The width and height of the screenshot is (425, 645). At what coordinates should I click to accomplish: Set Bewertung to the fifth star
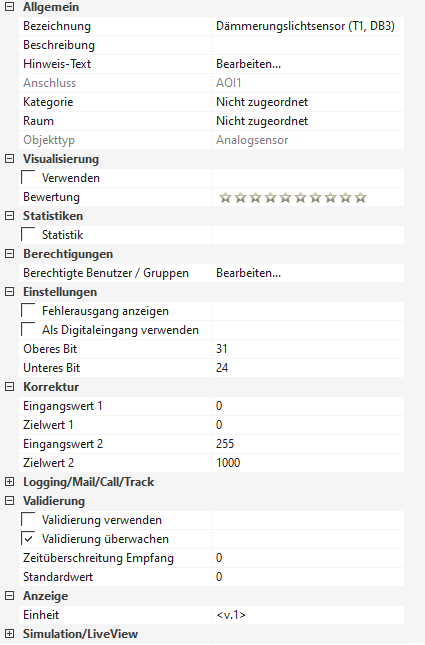pos(286,197)
